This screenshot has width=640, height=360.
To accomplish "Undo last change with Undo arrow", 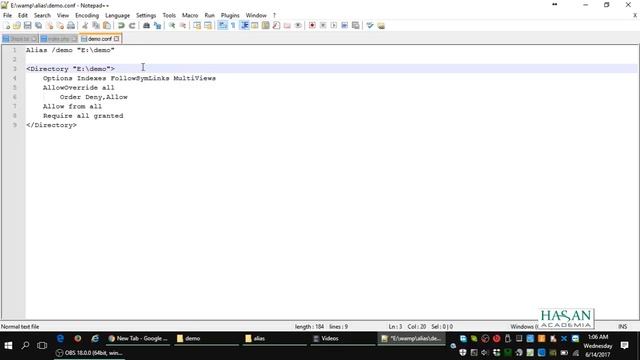I will pyautogui.click(x=121, y=26).
